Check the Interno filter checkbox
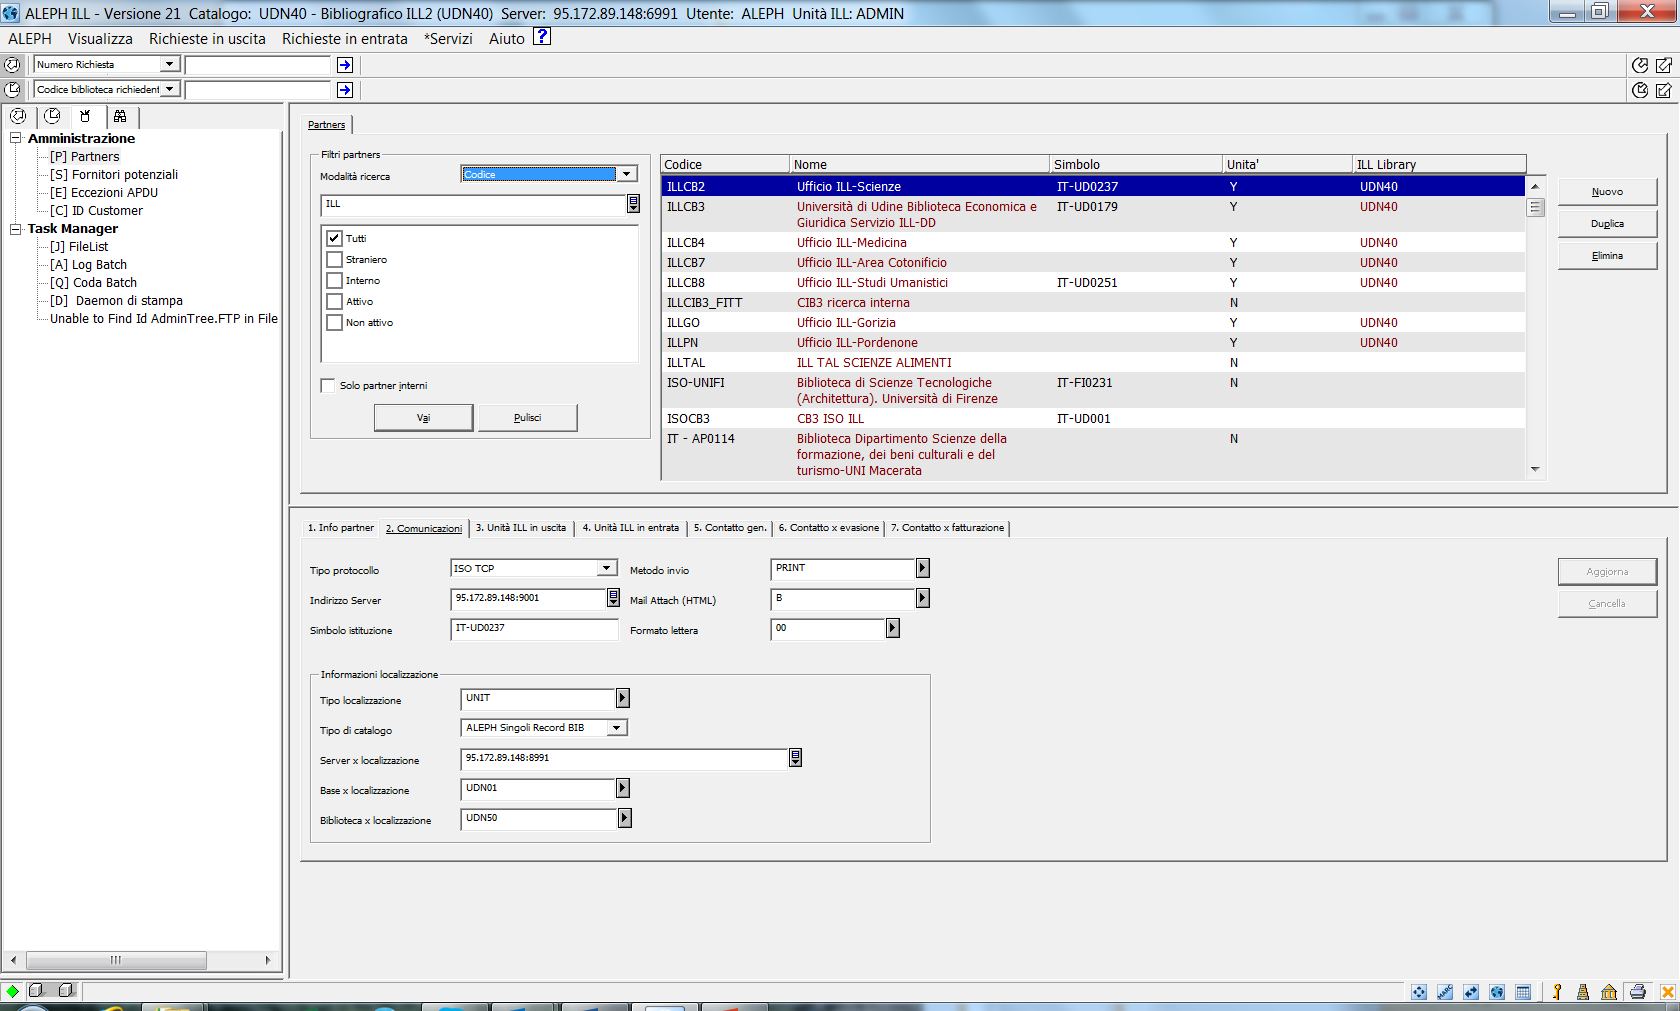This screenshot has height=1011, width=1680. [334, 280]
